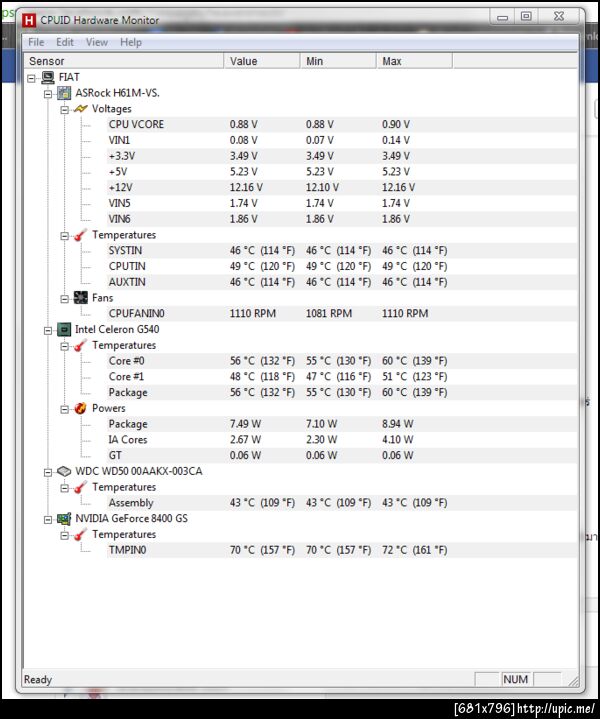Collapse the NVIDIA Temperatures group
Screen dimensions: 600x719
click(x=64, y=536)
